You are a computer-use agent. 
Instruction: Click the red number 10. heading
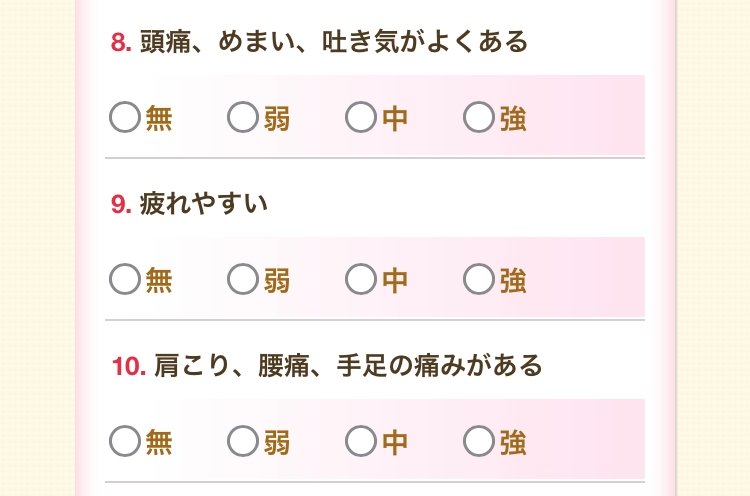[x=129, y=366]
